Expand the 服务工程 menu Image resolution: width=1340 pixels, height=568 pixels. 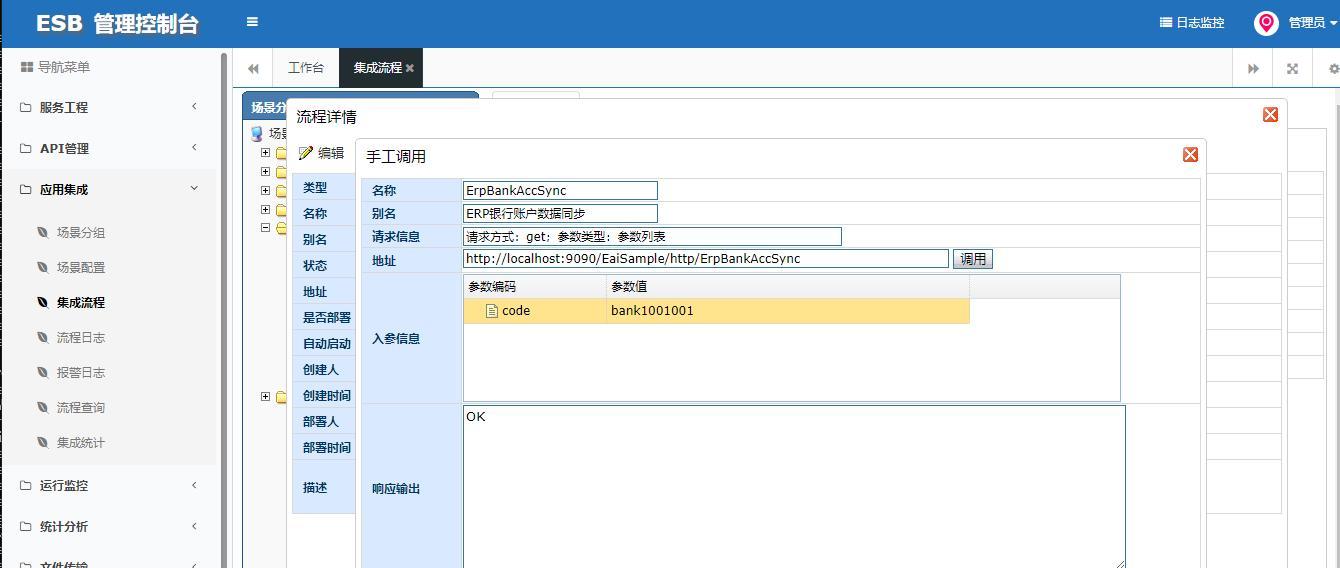pos(109,107)
